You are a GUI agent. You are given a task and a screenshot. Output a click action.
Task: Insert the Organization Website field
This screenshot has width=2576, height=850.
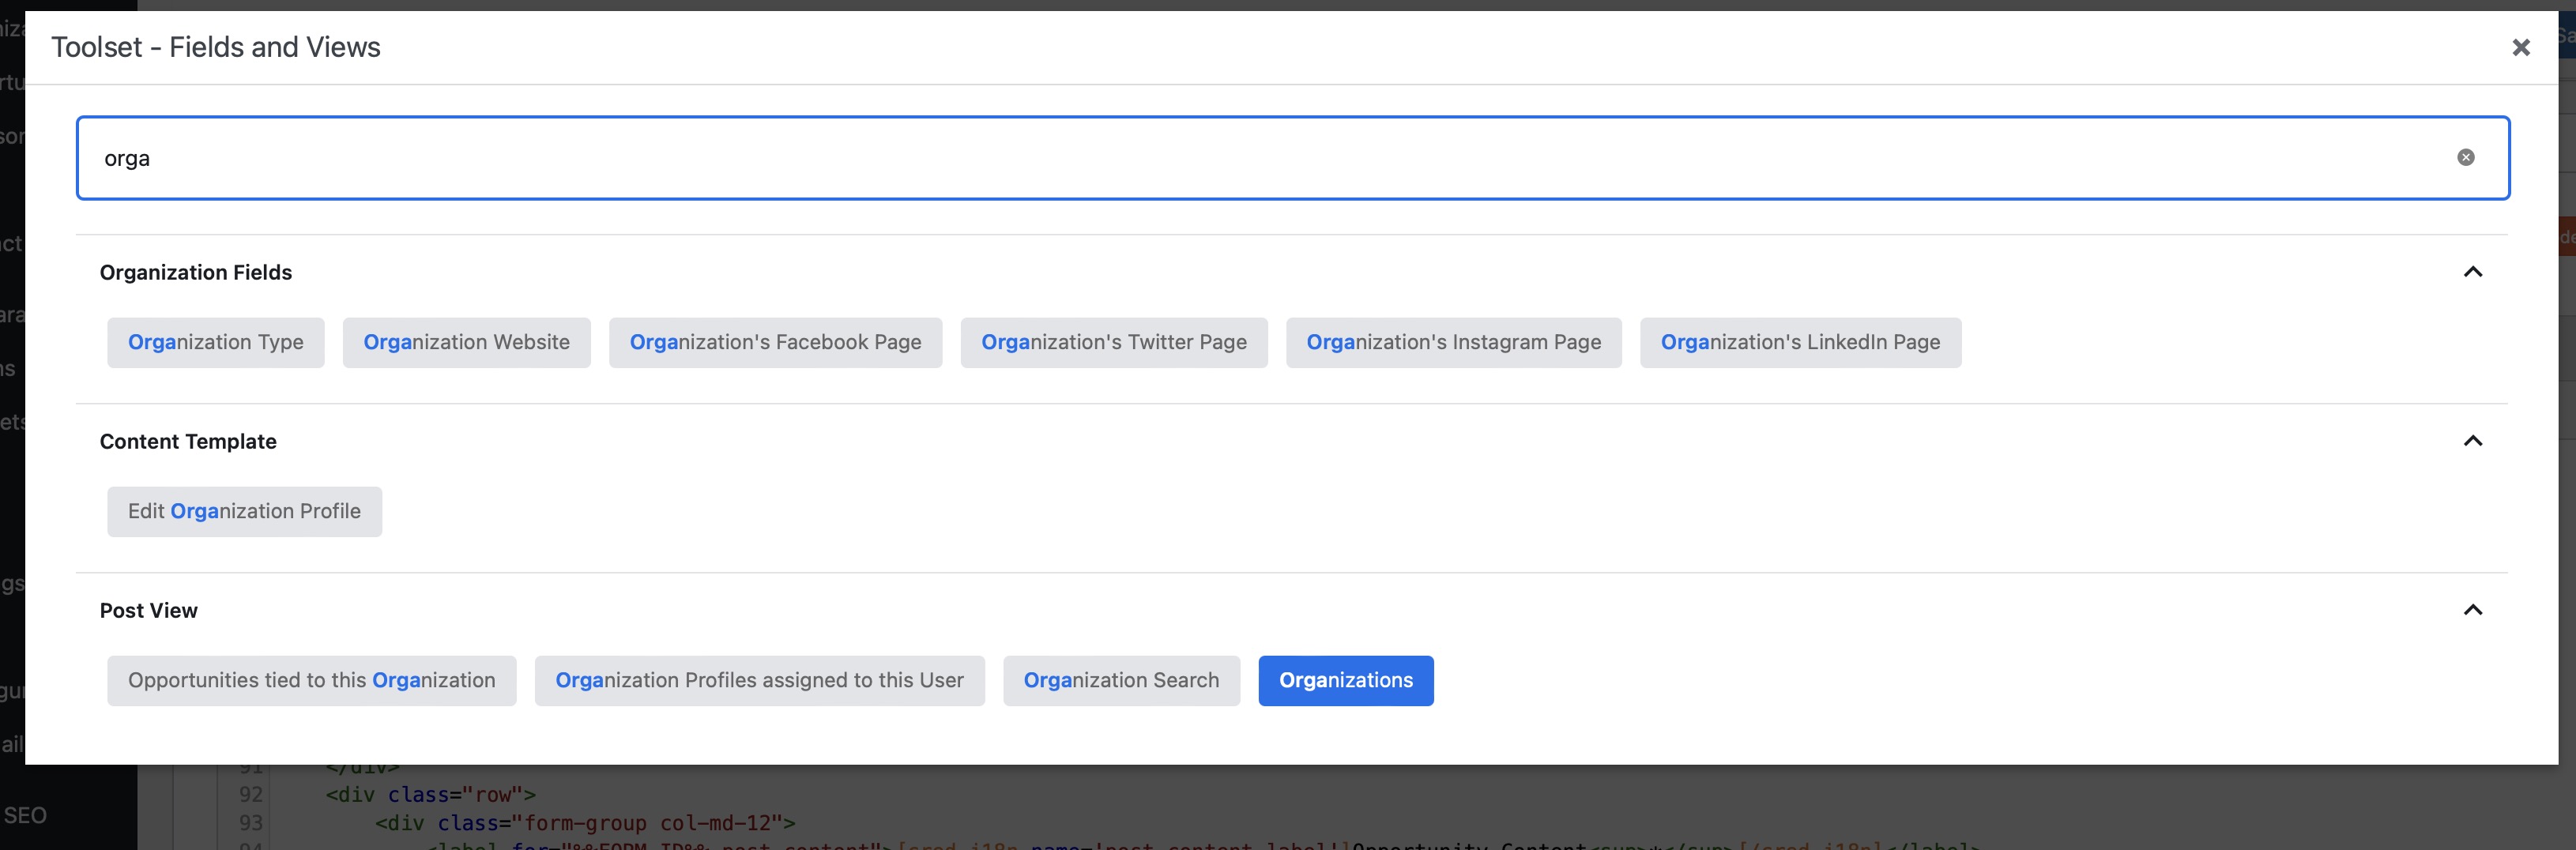tap(467, 342)
